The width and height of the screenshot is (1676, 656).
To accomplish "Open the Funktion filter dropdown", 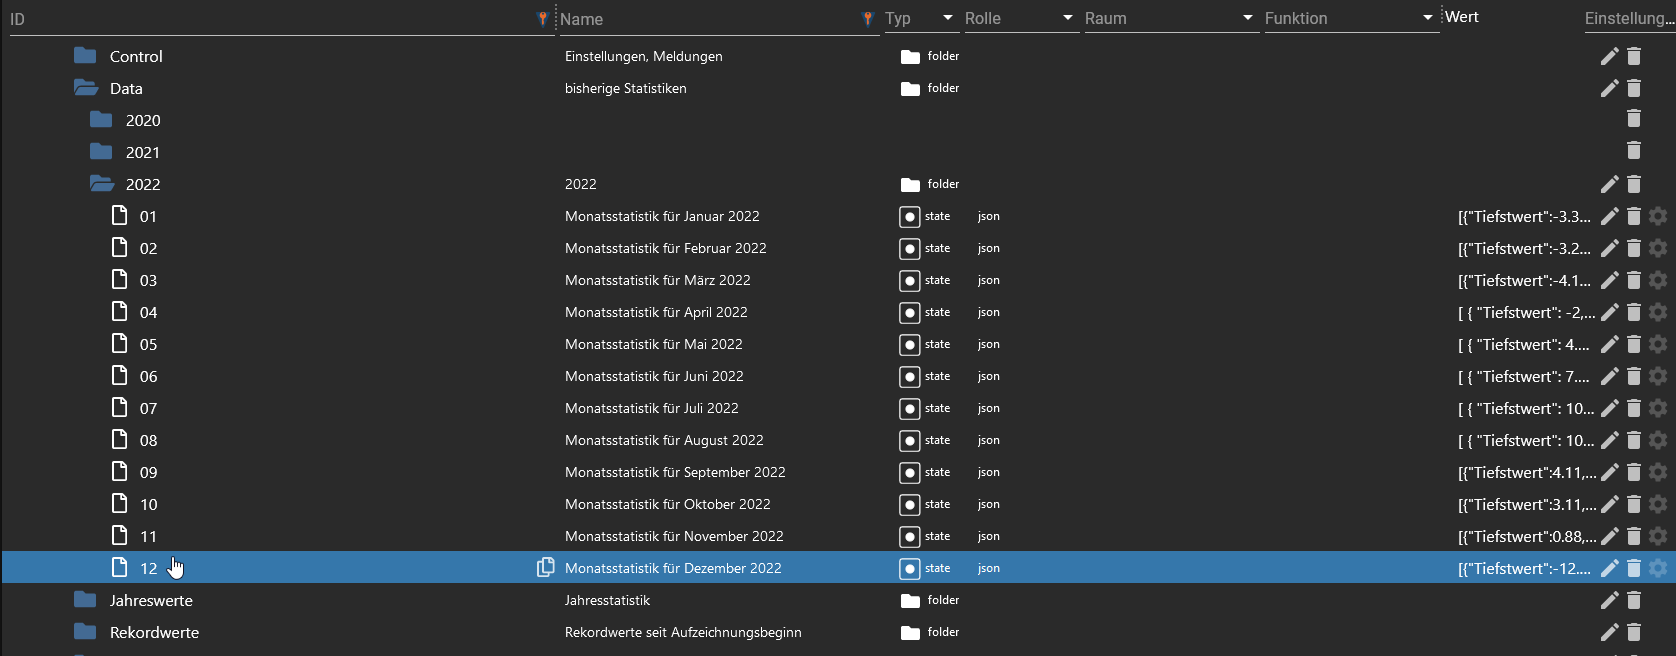I will [x=1427, y=18].
